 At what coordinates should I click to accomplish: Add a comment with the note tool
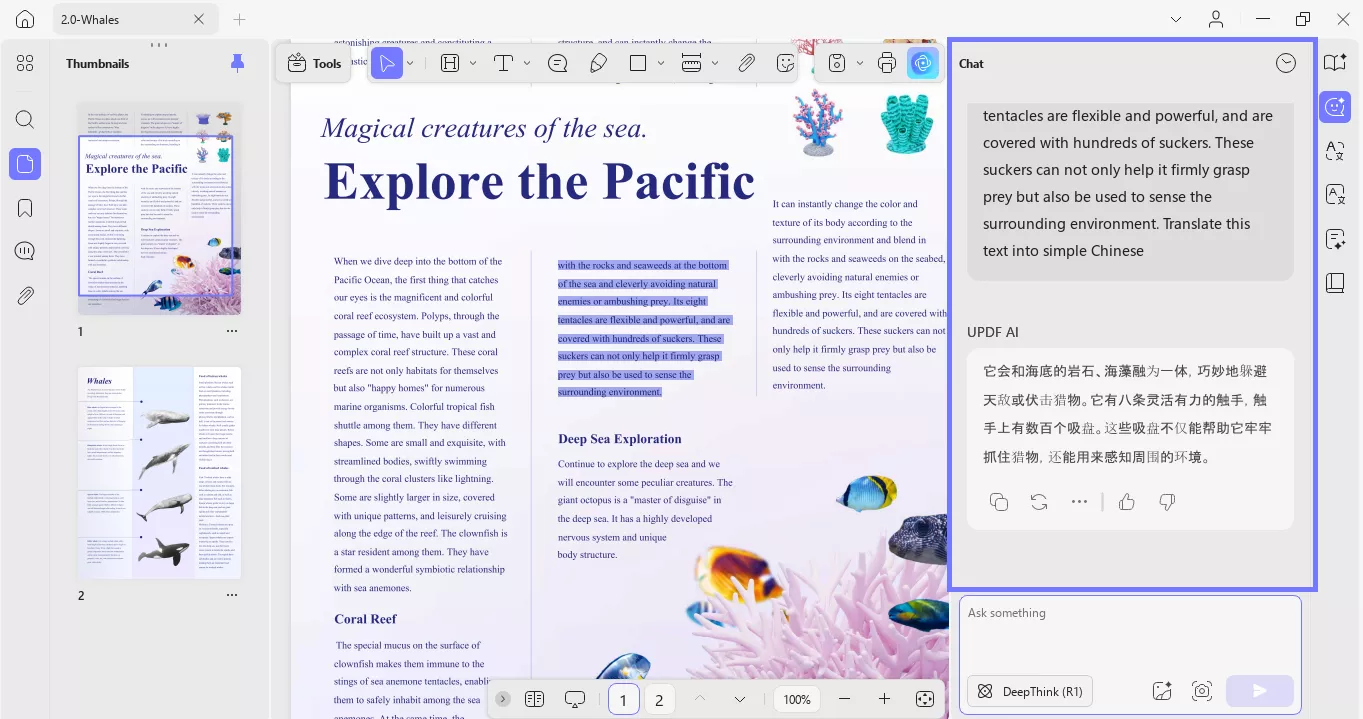point(558,63)
